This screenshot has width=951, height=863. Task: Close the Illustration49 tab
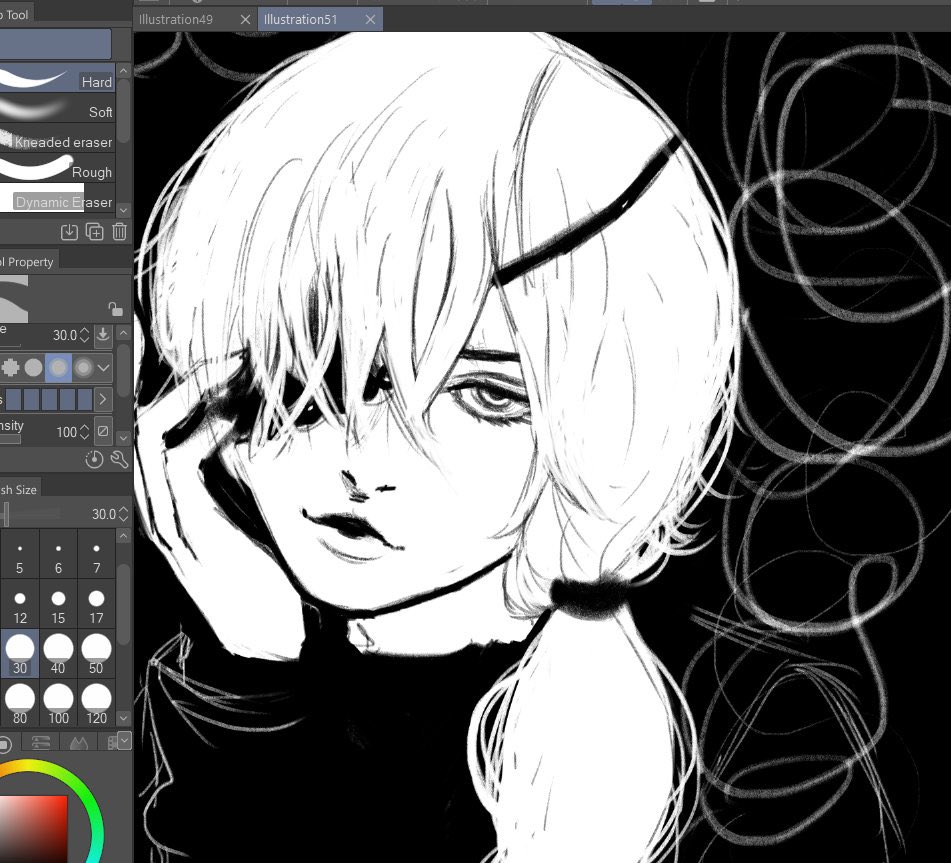click(245, 19)
